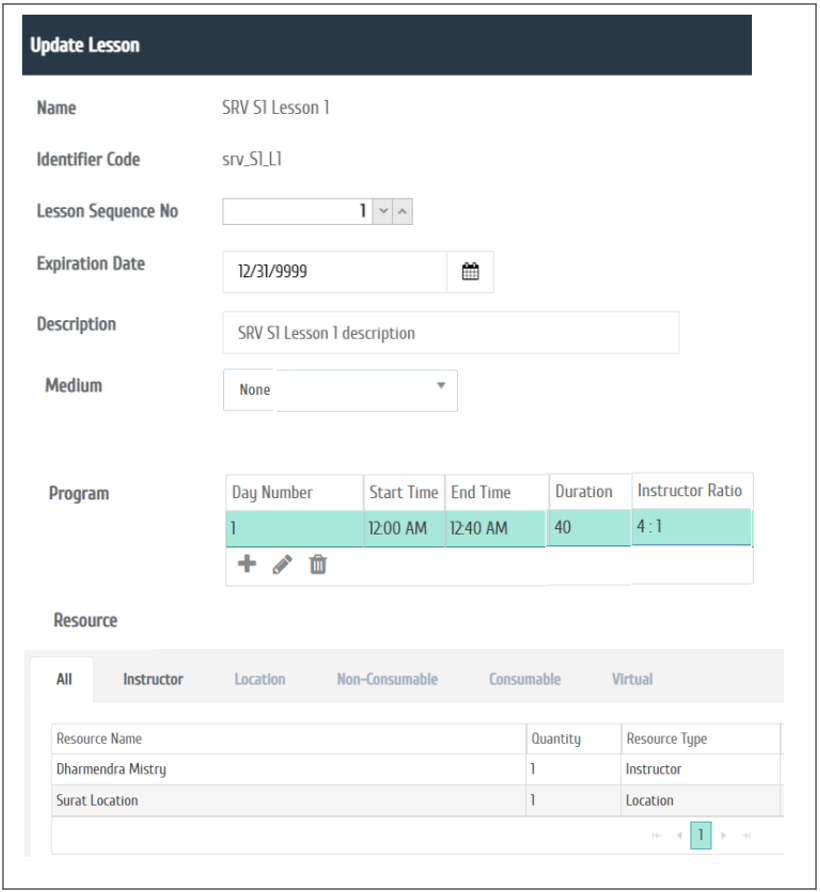Go to next page in resource pager
Screen dimensions: 820x892
[724, 835]
